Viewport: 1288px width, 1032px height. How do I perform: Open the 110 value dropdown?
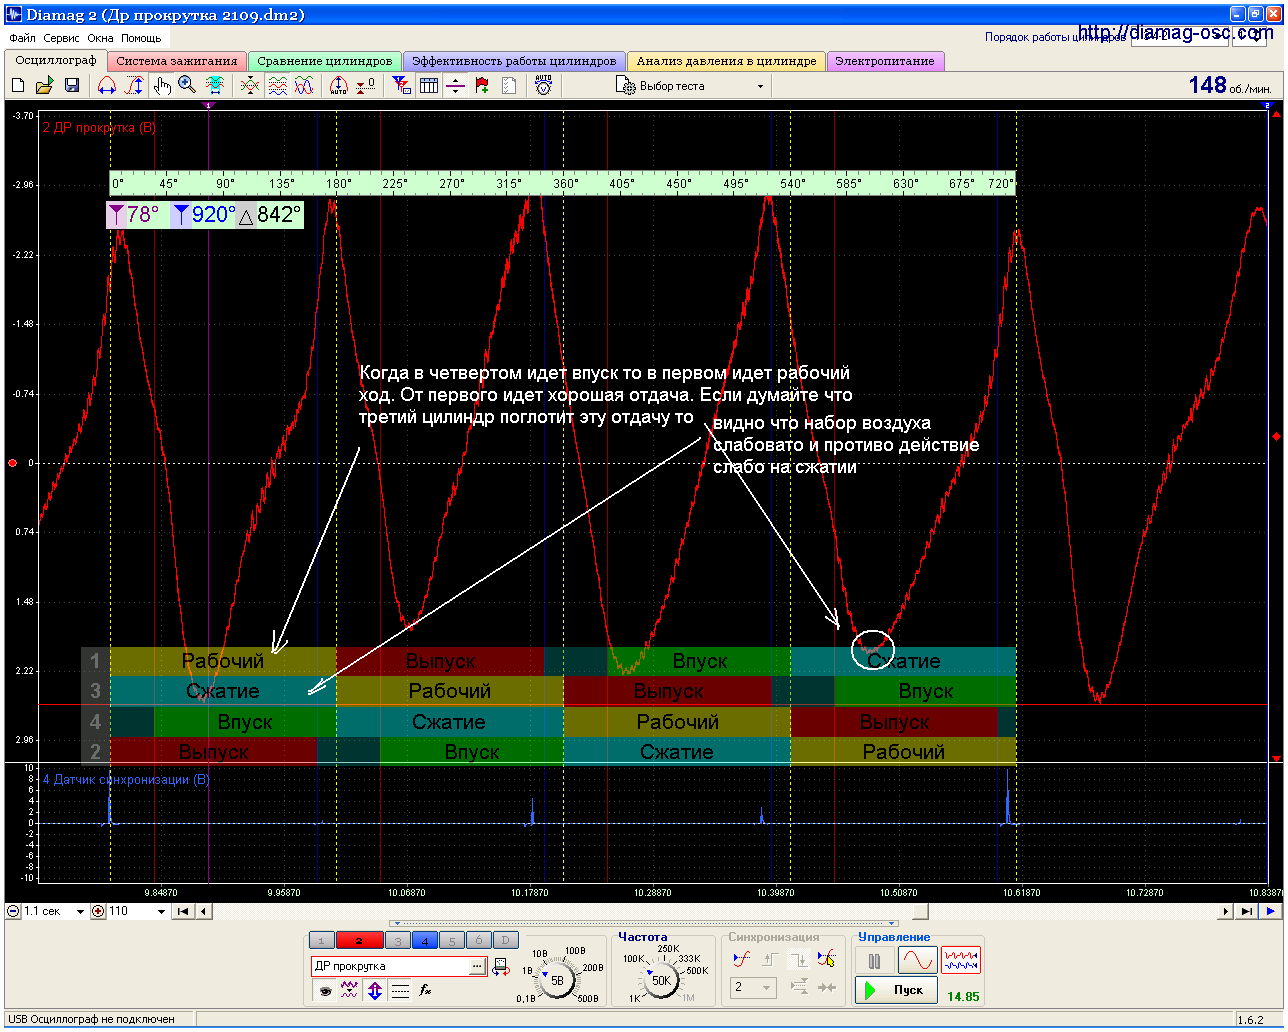[x=161, y=911]
